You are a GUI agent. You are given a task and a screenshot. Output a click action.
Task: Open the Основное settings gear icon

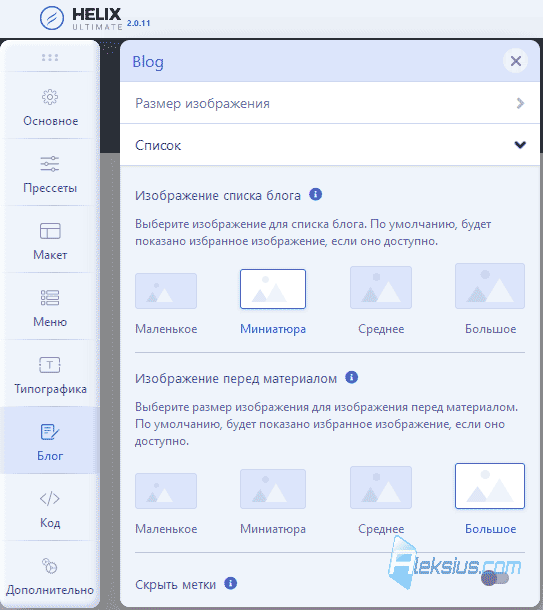point(50,97)
